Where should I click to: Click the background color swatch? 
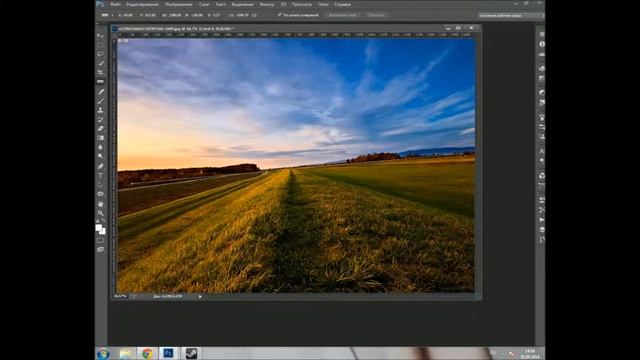[x=103, y=231]
